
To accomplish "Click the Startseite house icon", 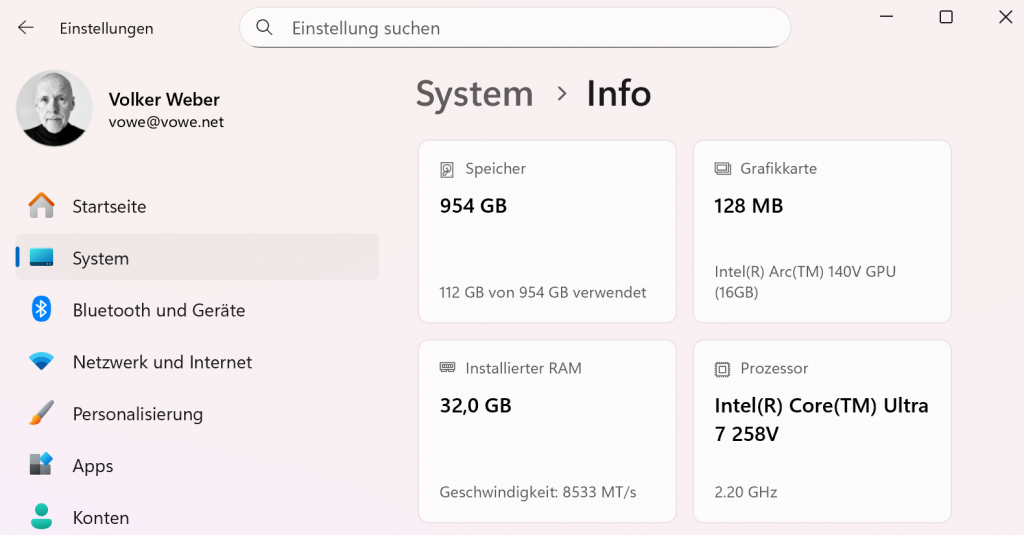I will [41, 206].
